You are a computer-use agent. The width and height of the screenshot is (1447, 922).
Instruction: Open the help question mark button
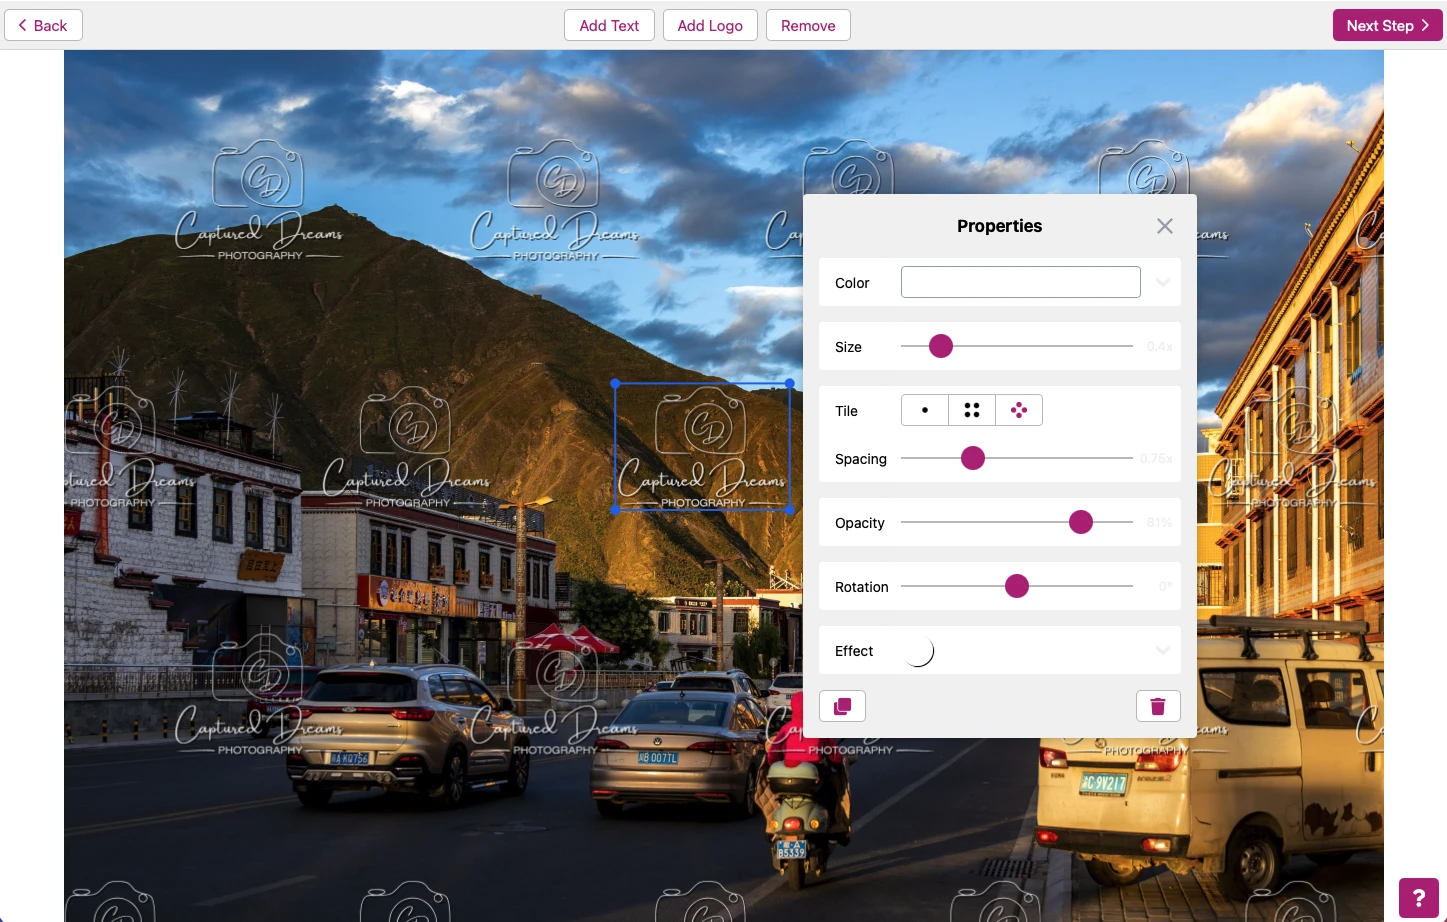(x=1418, y=898)
